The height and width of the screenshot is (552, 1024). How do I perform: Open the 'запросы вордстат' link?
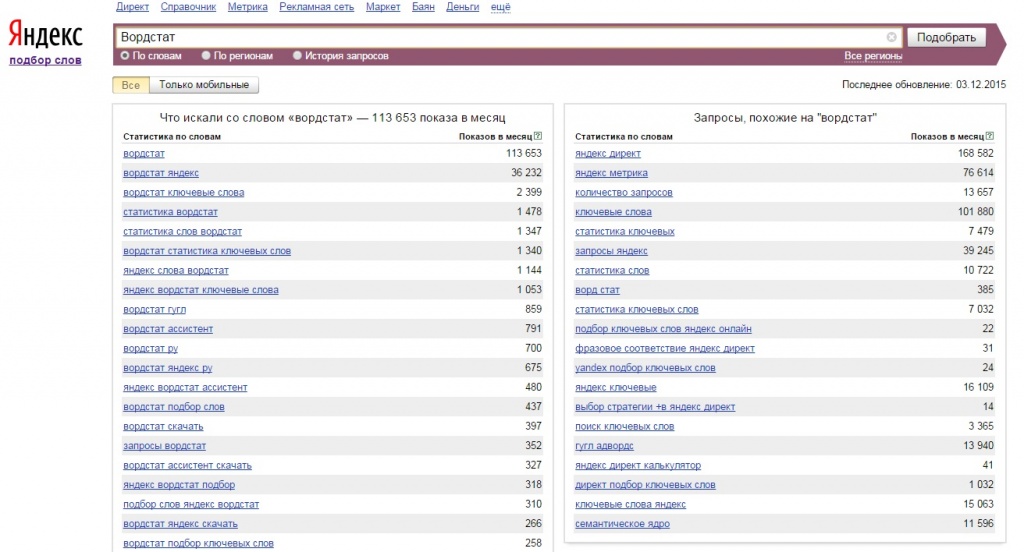pos(165,446)
